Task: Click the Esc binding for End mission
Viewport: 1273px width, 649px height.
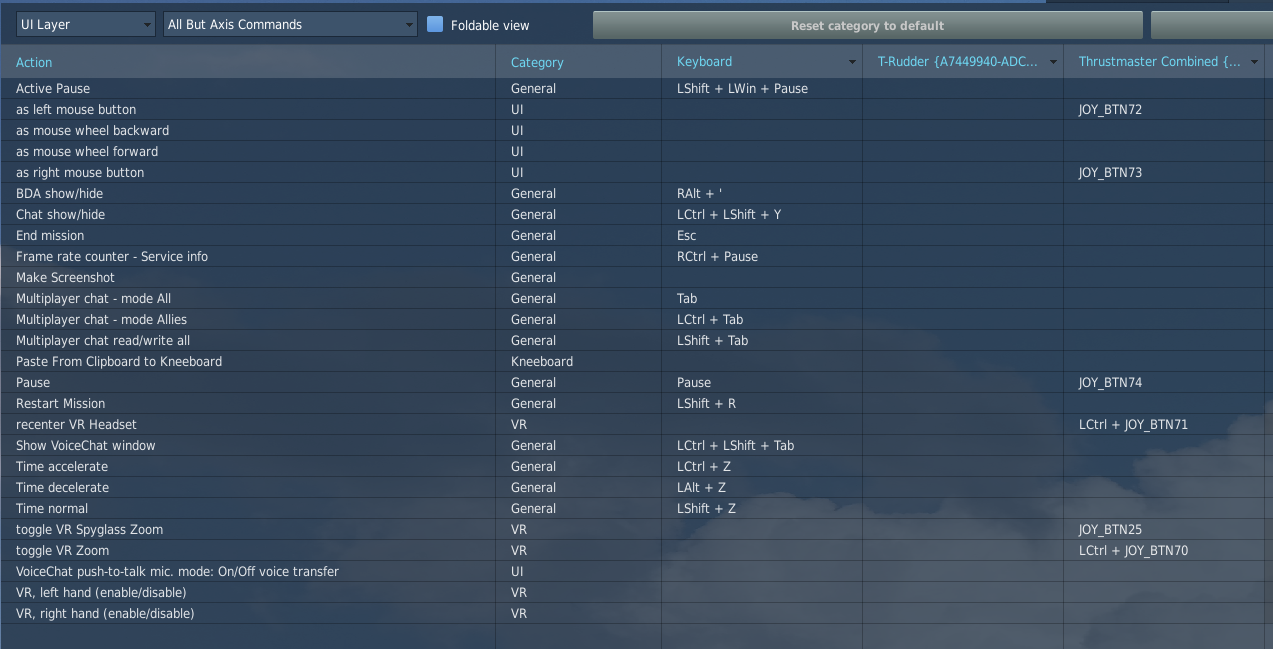Action: (688, 236)
